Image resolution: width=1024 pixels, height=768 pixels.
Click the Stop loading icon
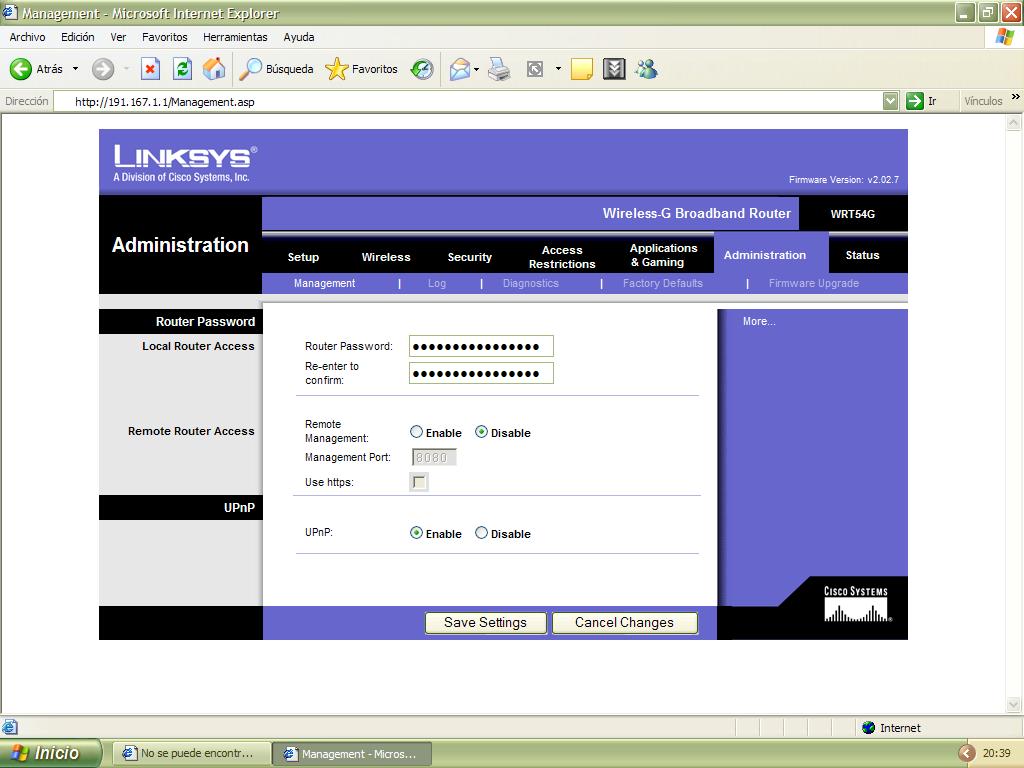tap(150, 69)
